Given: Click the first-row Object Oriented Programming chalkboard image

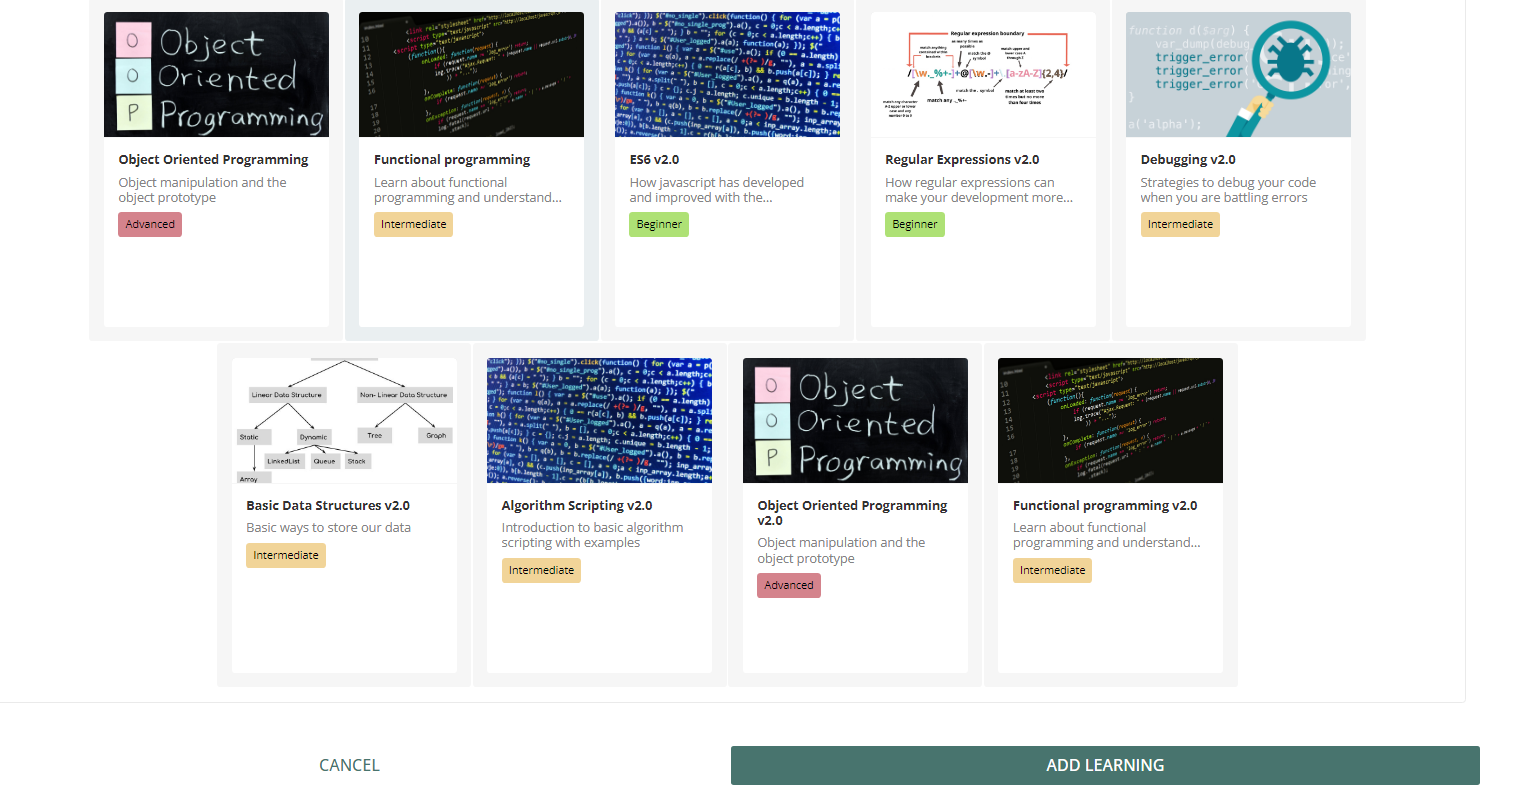Looking at the screenshot, I should tap(216, 75).
